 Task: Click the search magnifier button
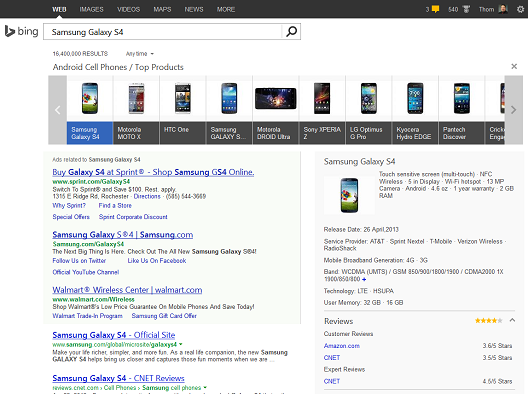(x=291, y=32)
